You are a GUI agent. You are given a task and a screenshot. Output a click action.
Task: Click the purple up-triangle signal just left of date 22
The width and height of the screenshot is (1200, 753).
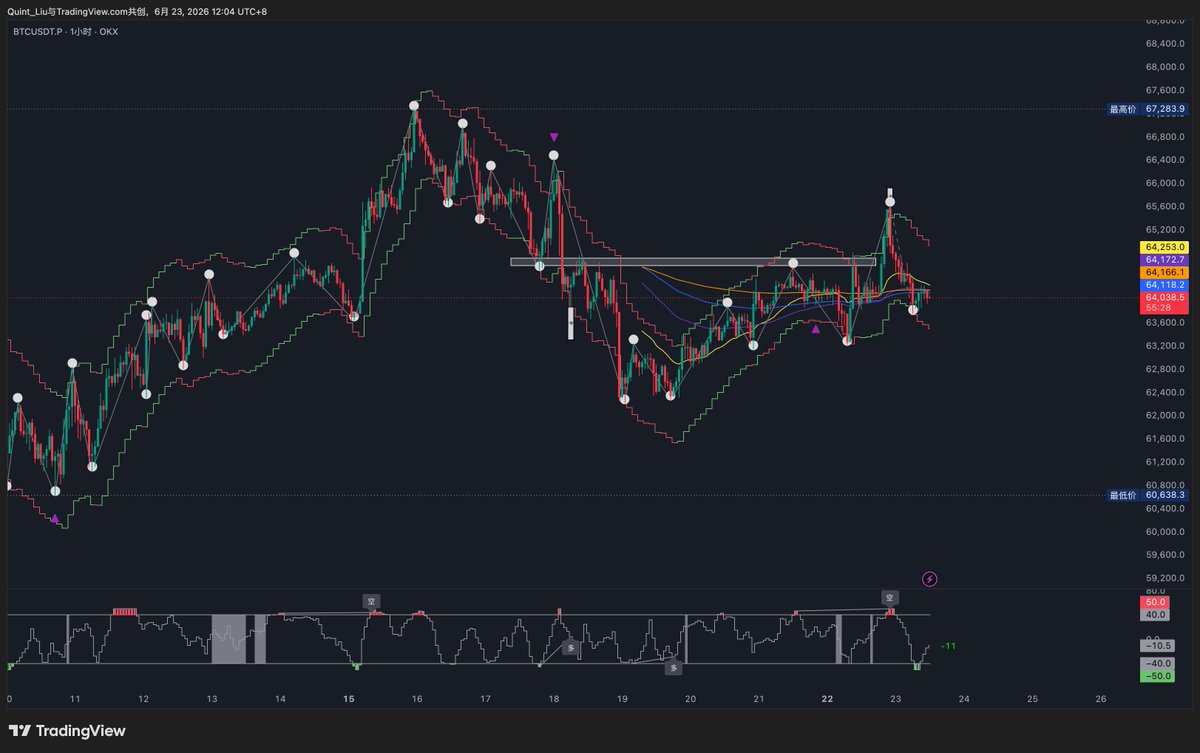pos(816,328)
